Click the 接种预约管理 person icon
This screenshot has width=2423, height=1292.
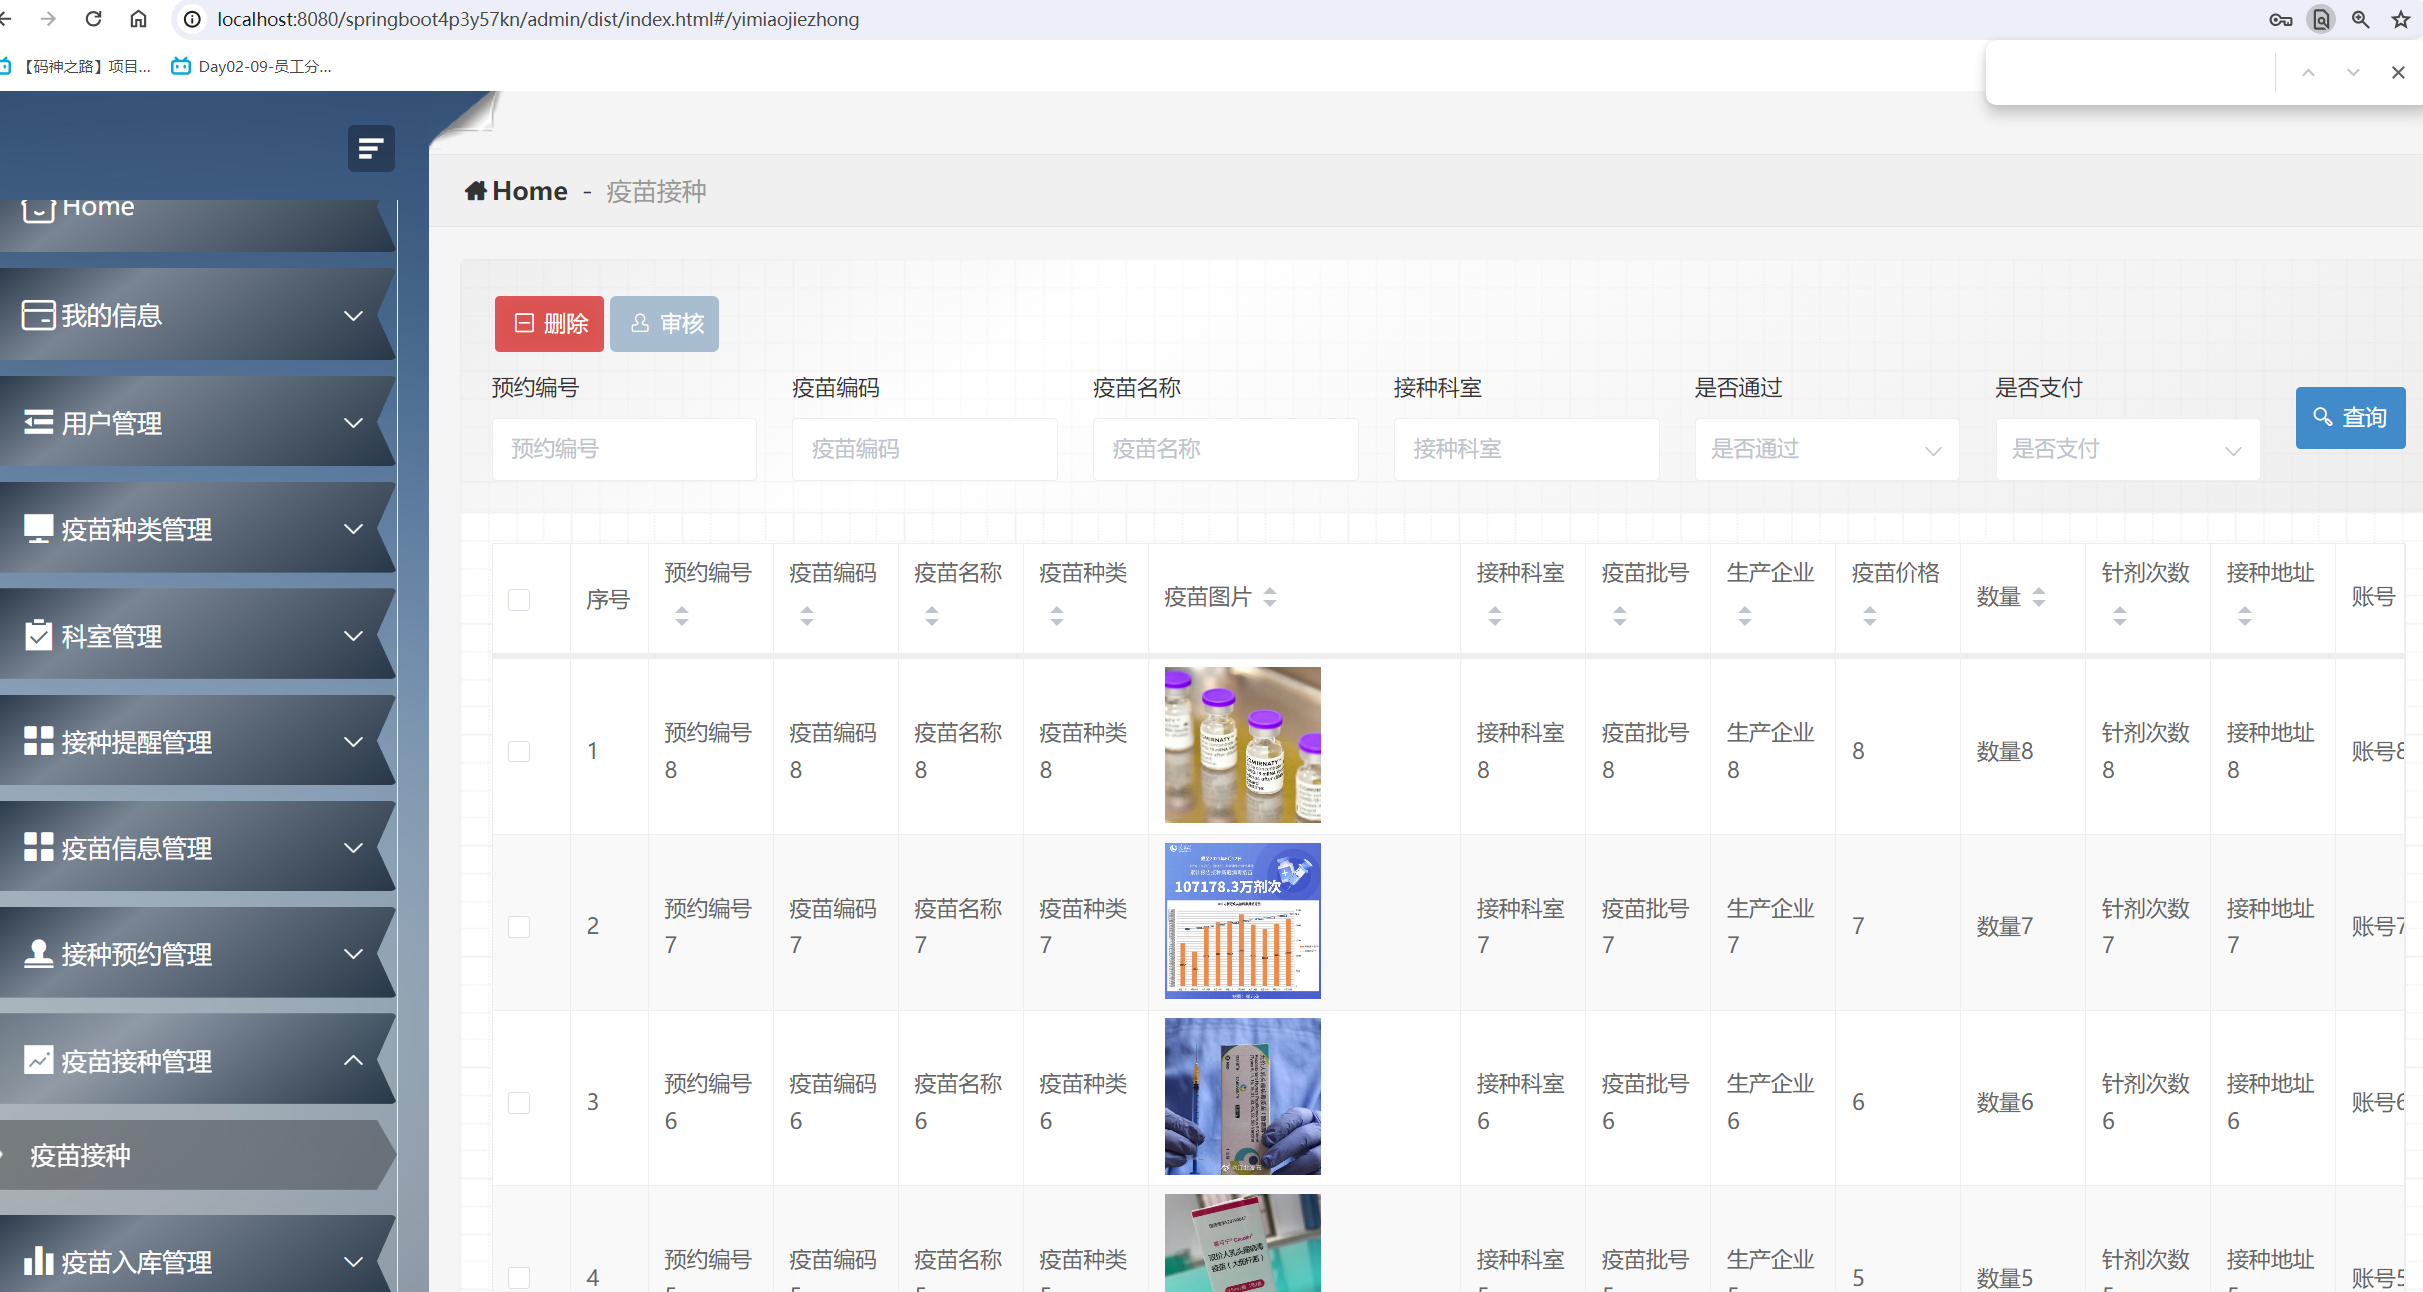click(38, 953)
